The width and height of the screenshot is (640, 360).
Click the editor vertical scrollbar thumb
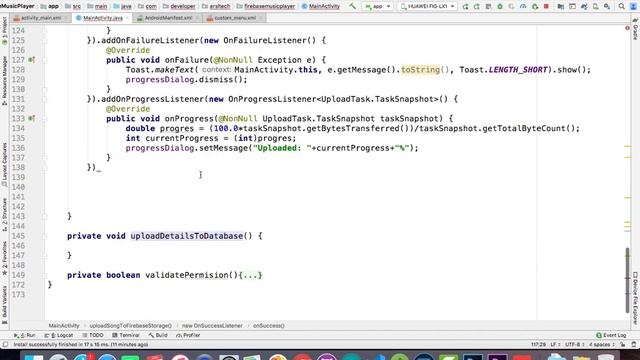point(627,281)
